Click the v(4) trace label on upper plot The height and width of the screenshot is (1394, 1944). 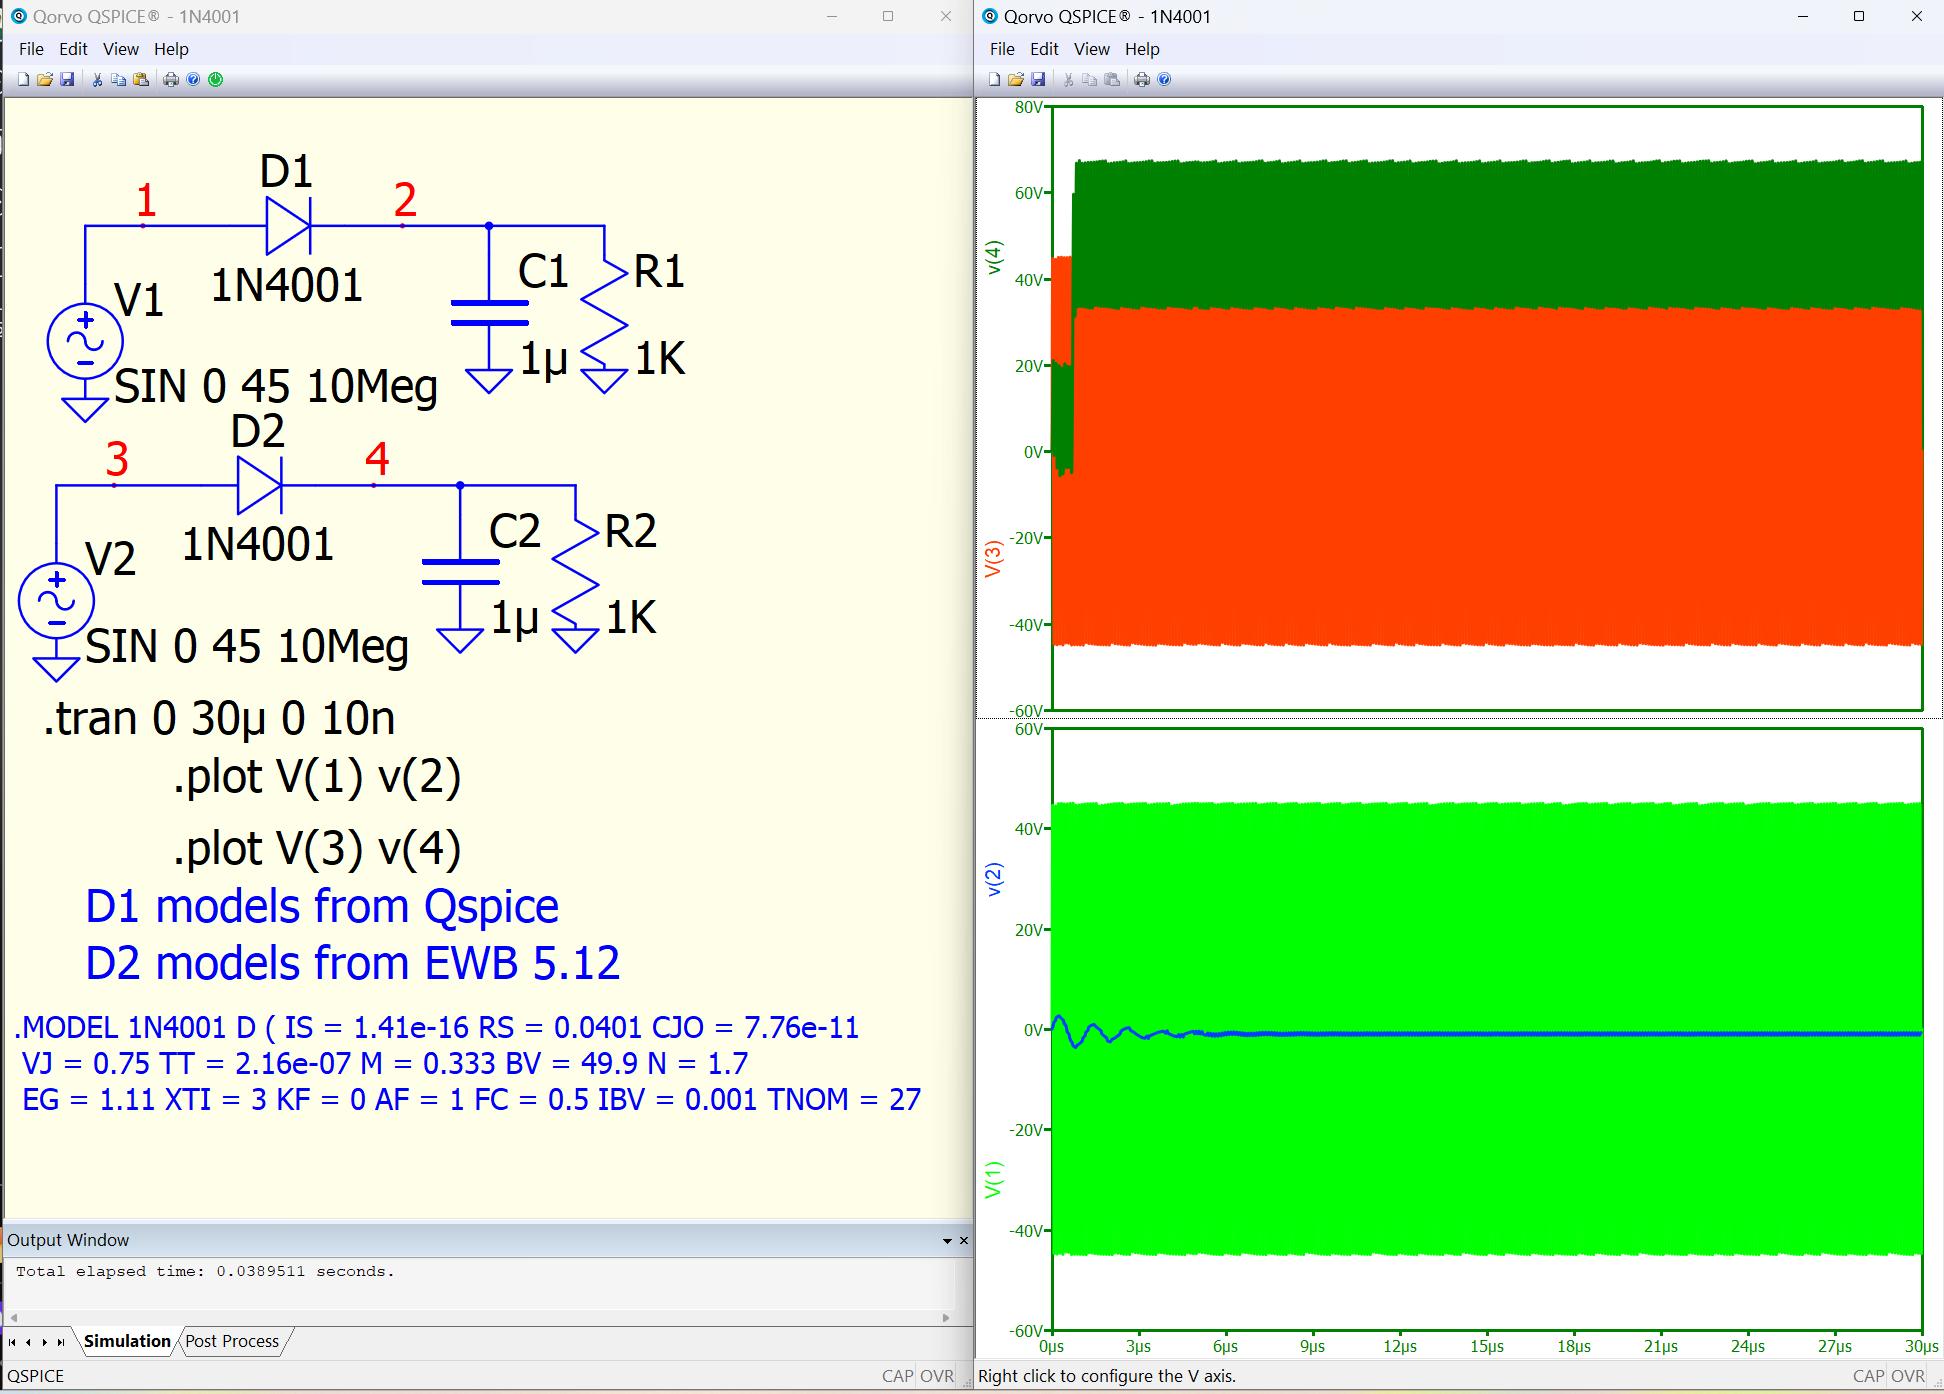coord(993,257)
